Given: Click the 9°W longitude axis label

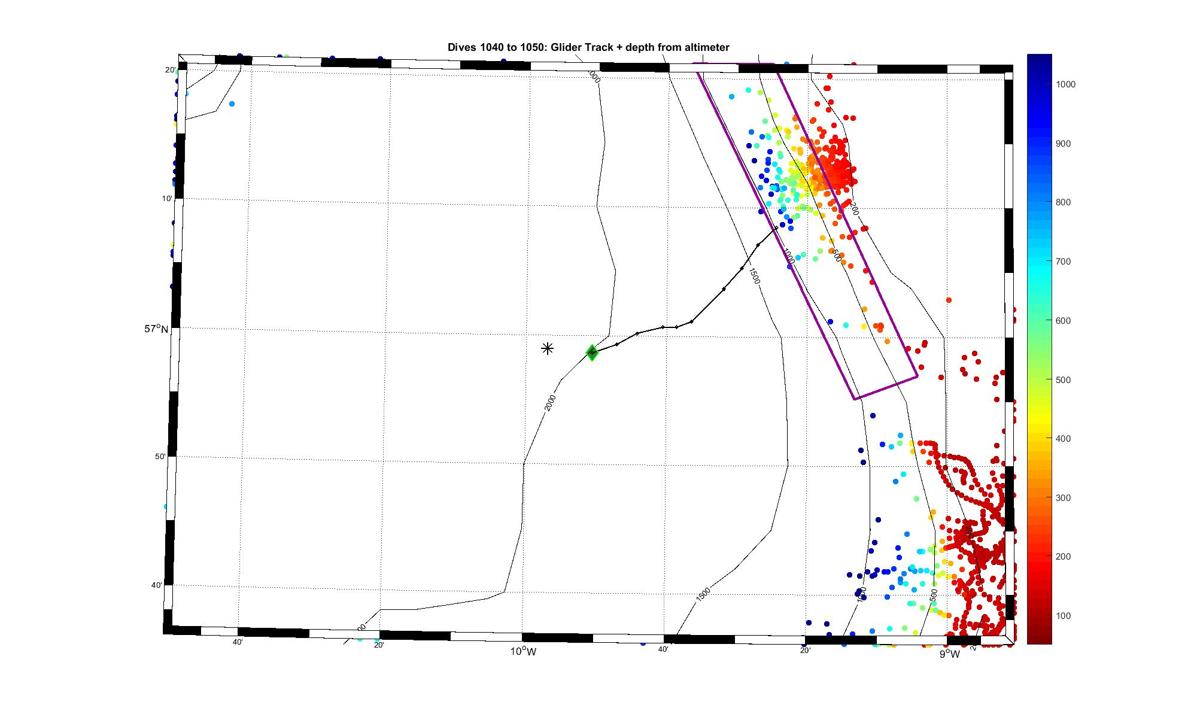Looking at the screenshot, I should tap(949, 655).
